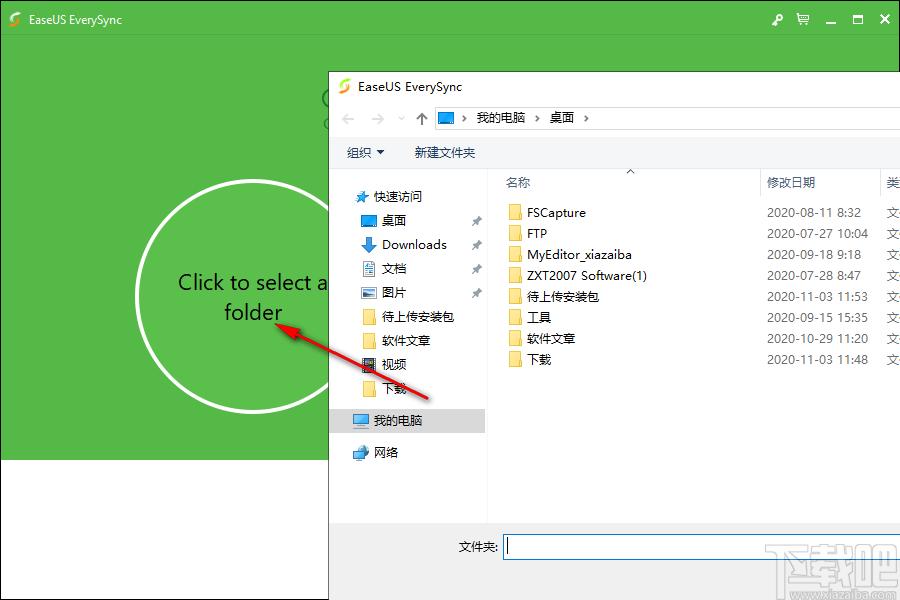Screen dimensions: 900x600
Task: Open the 组织 dropdown menu
Action: pos(365,153)
